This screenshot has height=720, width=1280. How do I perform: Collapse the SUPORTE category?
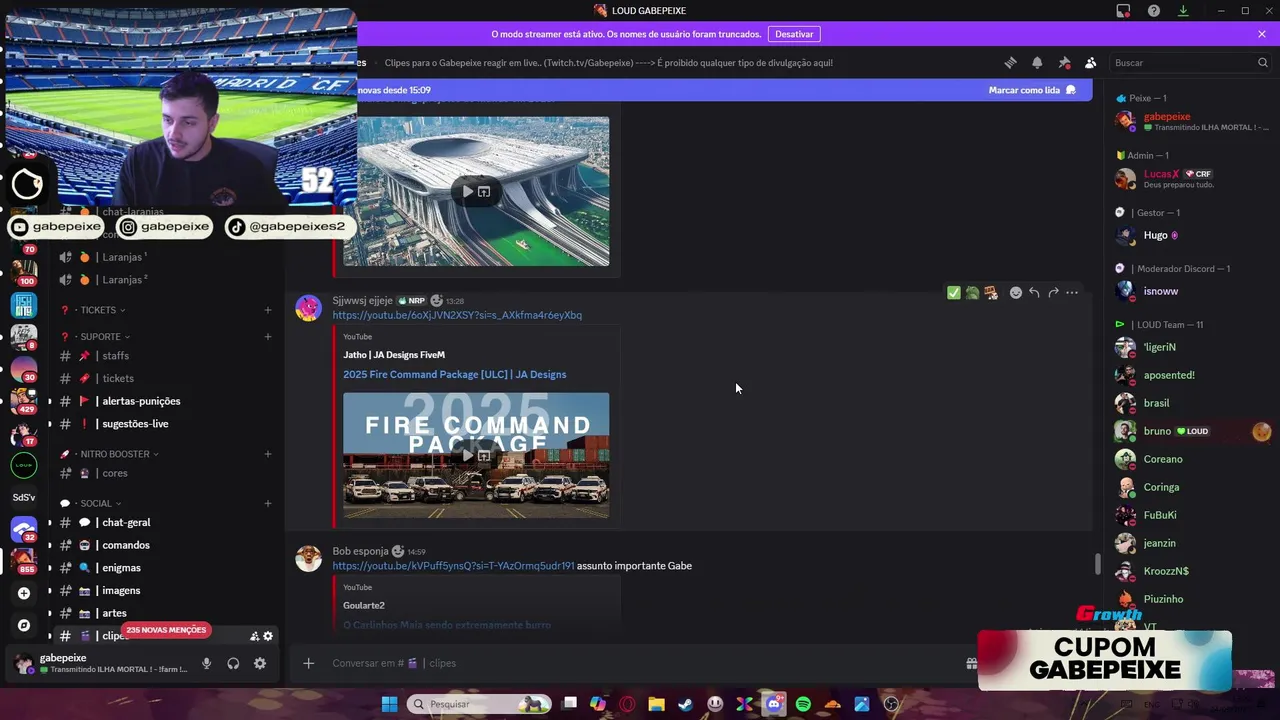pyautogui.click(x=100, y=337)
